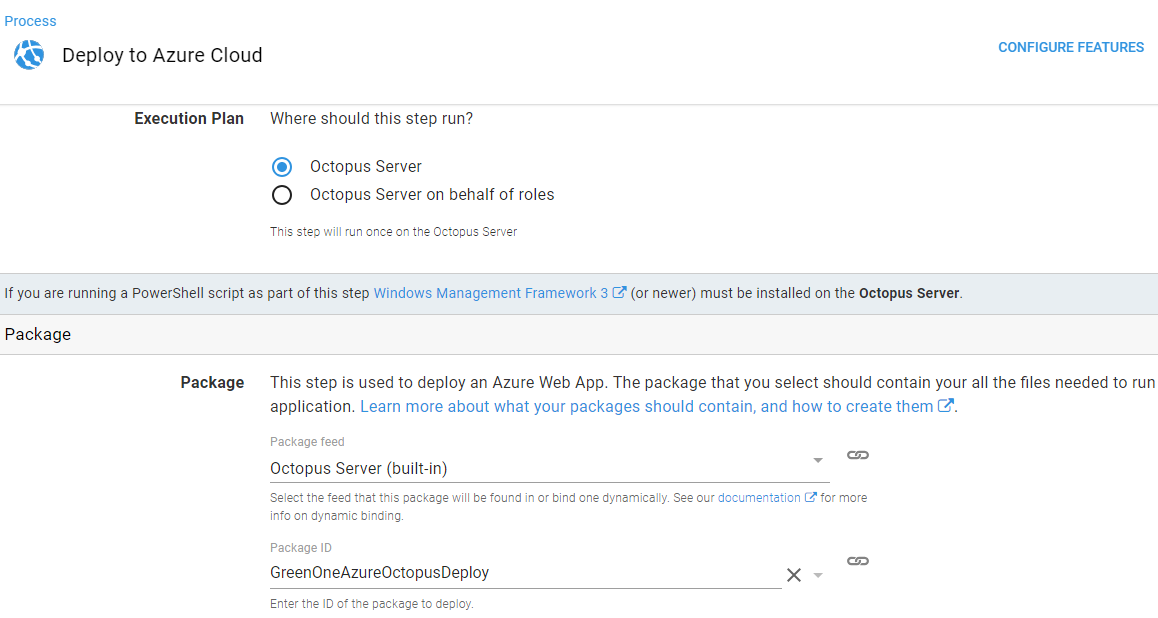Click the Azure web app step icon
This screenshot has width=1158, height=618.
pyautogui.click(x=29, y=55)
